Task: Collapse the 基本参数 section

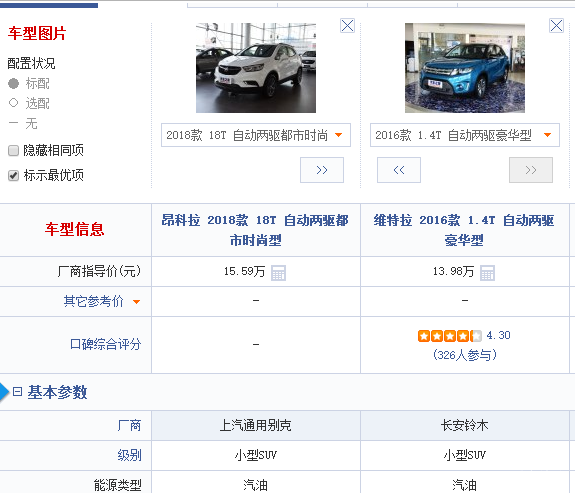Action: tap(17, 392)
